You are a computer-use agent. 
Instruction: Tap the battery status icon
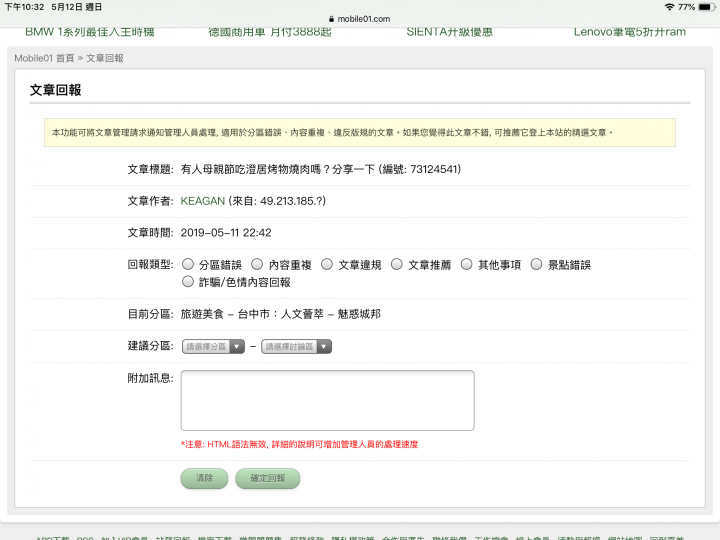coord(706,7)
